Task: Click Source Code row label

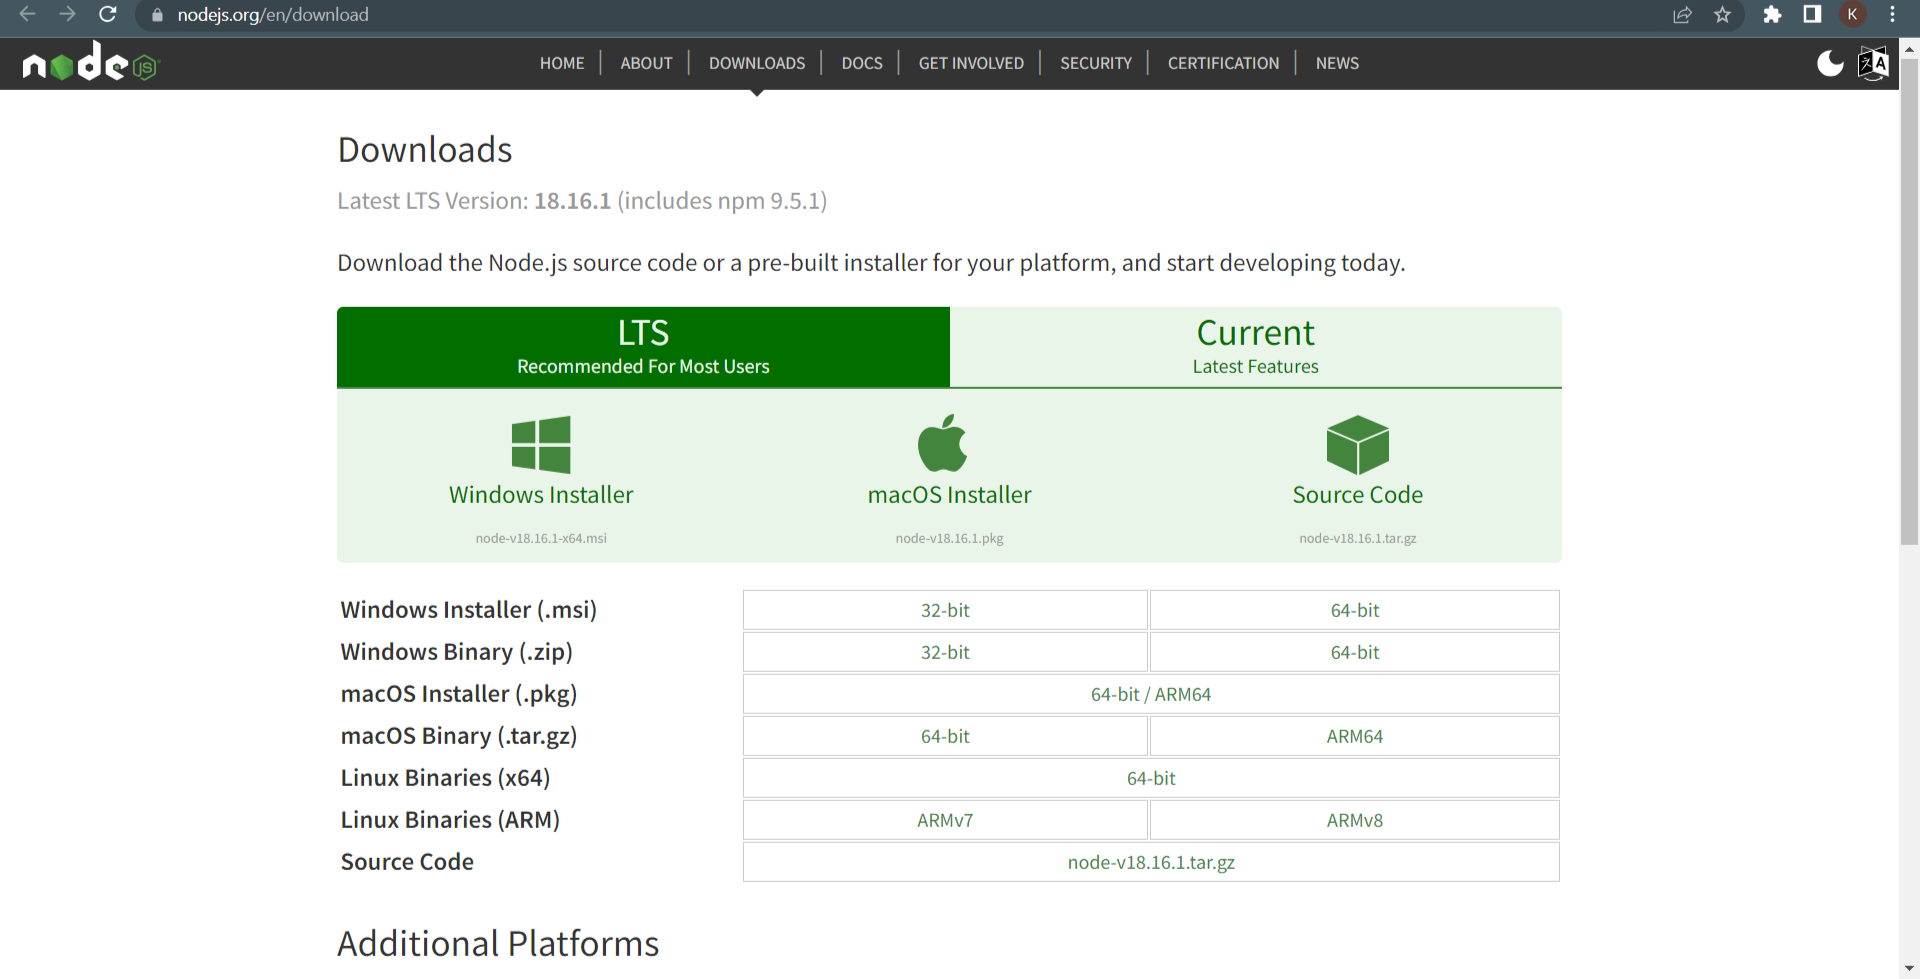Action: (x=407, y=862)
